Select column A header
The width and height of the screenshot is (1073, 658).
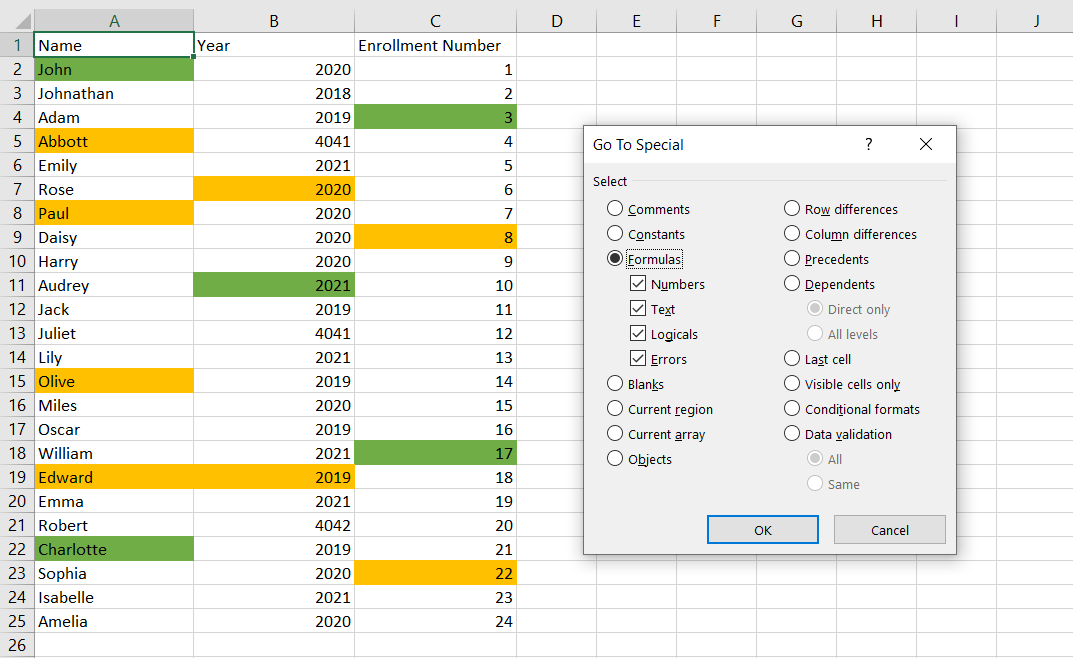114,21
